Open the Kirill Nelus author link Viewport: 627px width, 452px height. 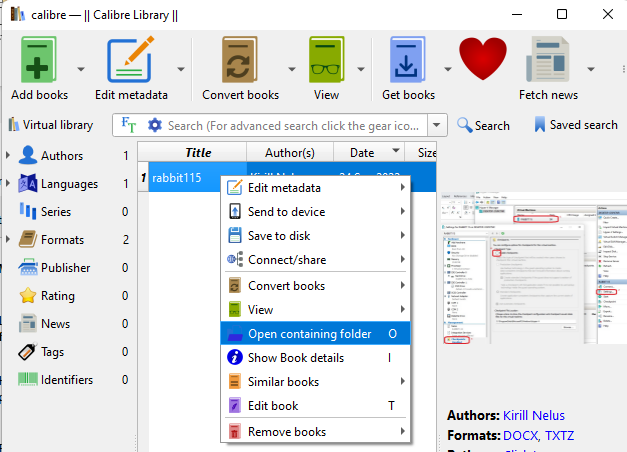point(533,415)
